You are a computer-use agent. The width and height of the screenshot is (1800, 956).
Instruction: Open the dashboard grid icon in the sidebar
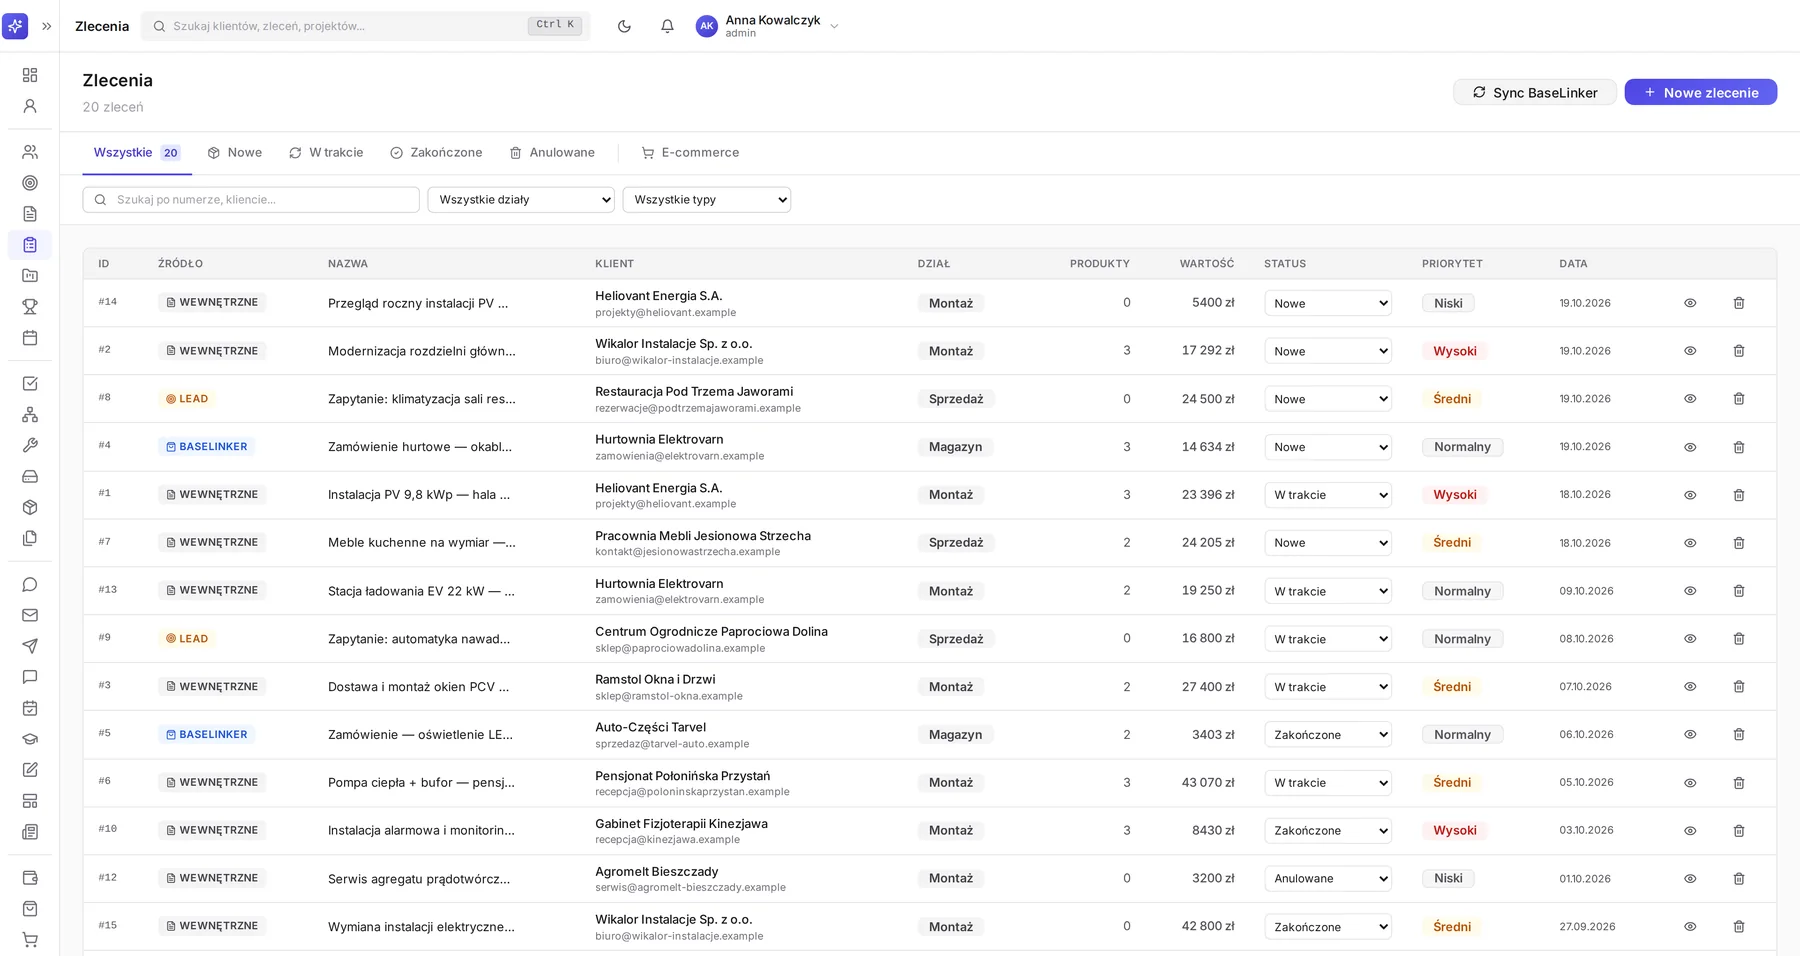pos(30,75)
